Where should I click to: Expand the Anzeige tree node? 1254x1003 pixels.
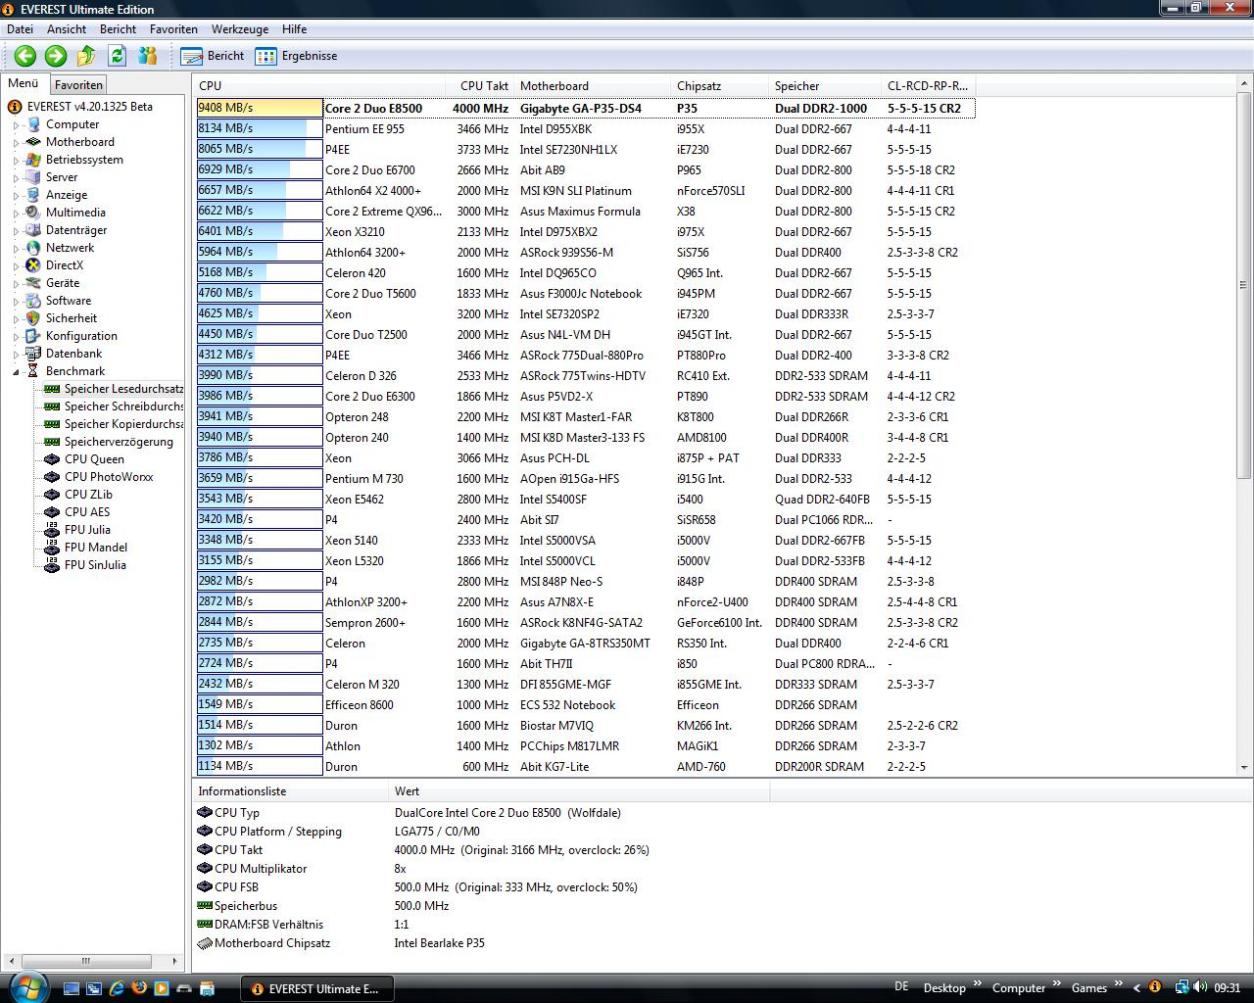pyautogui.click(x=16, y=195)
